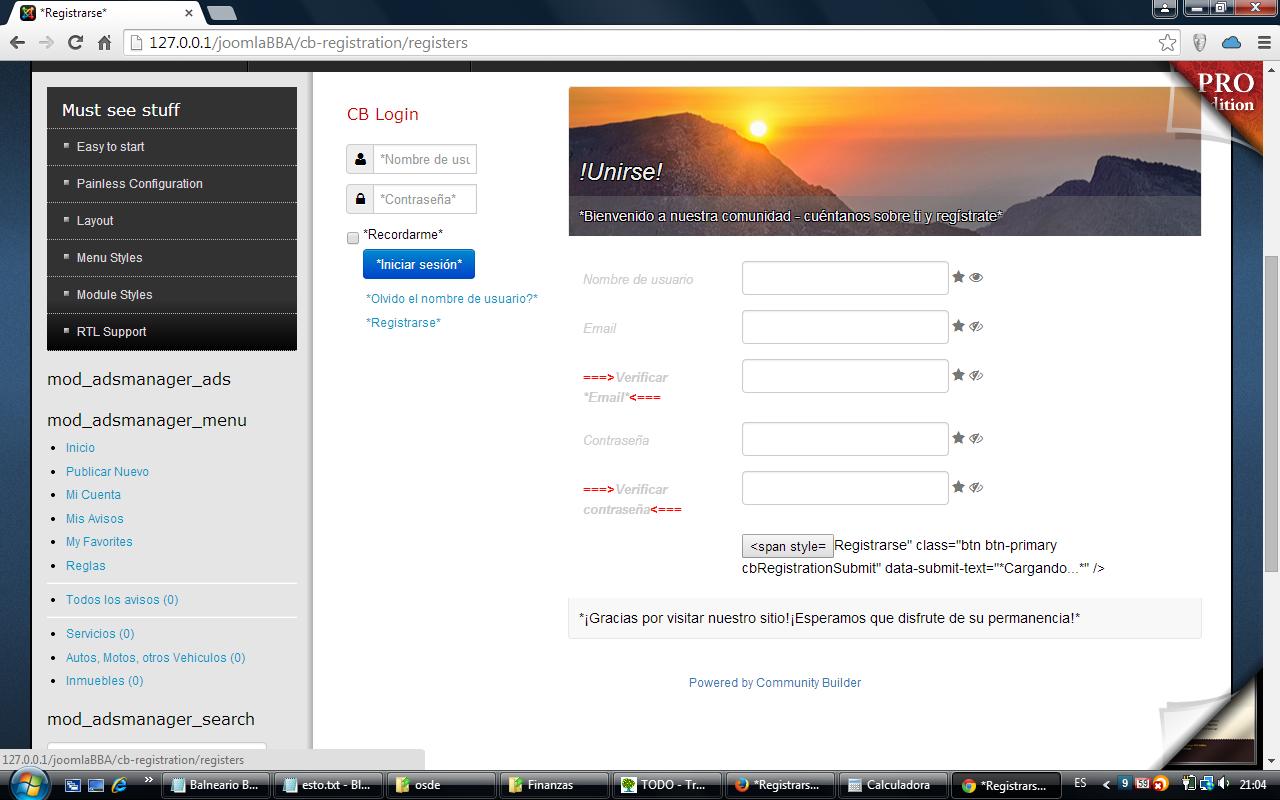Open the My Favorites link
This screenshot has width=1280, height=800.
99,542
